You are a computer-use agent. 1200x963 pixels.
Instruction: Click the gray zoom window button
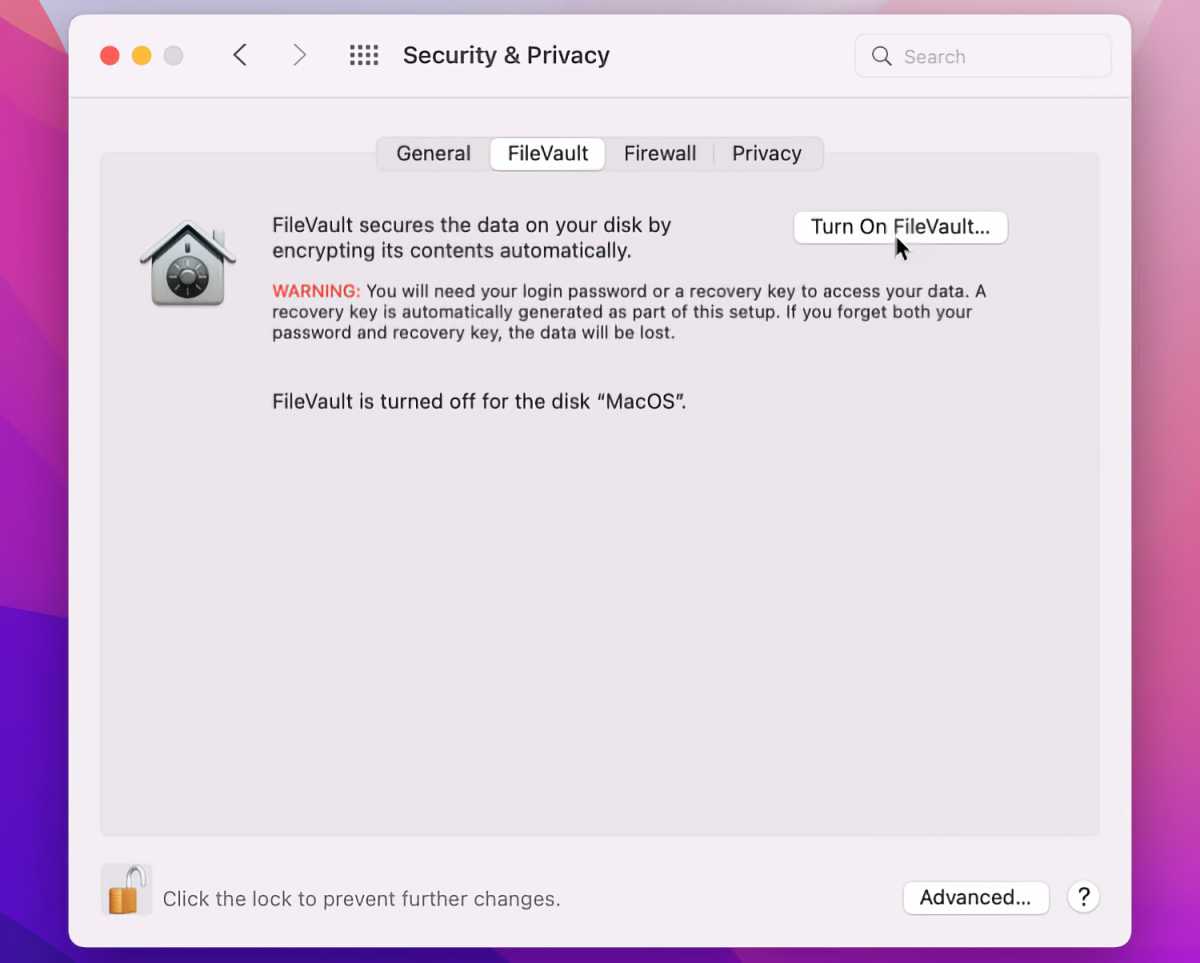coord(174,56)
